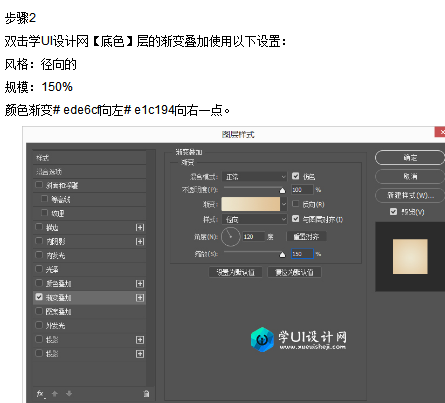Viewport: 445px width, 403px height.
Task: Open the 混合模式 dropdown showing 正常
Action: (x=254, y=176)
